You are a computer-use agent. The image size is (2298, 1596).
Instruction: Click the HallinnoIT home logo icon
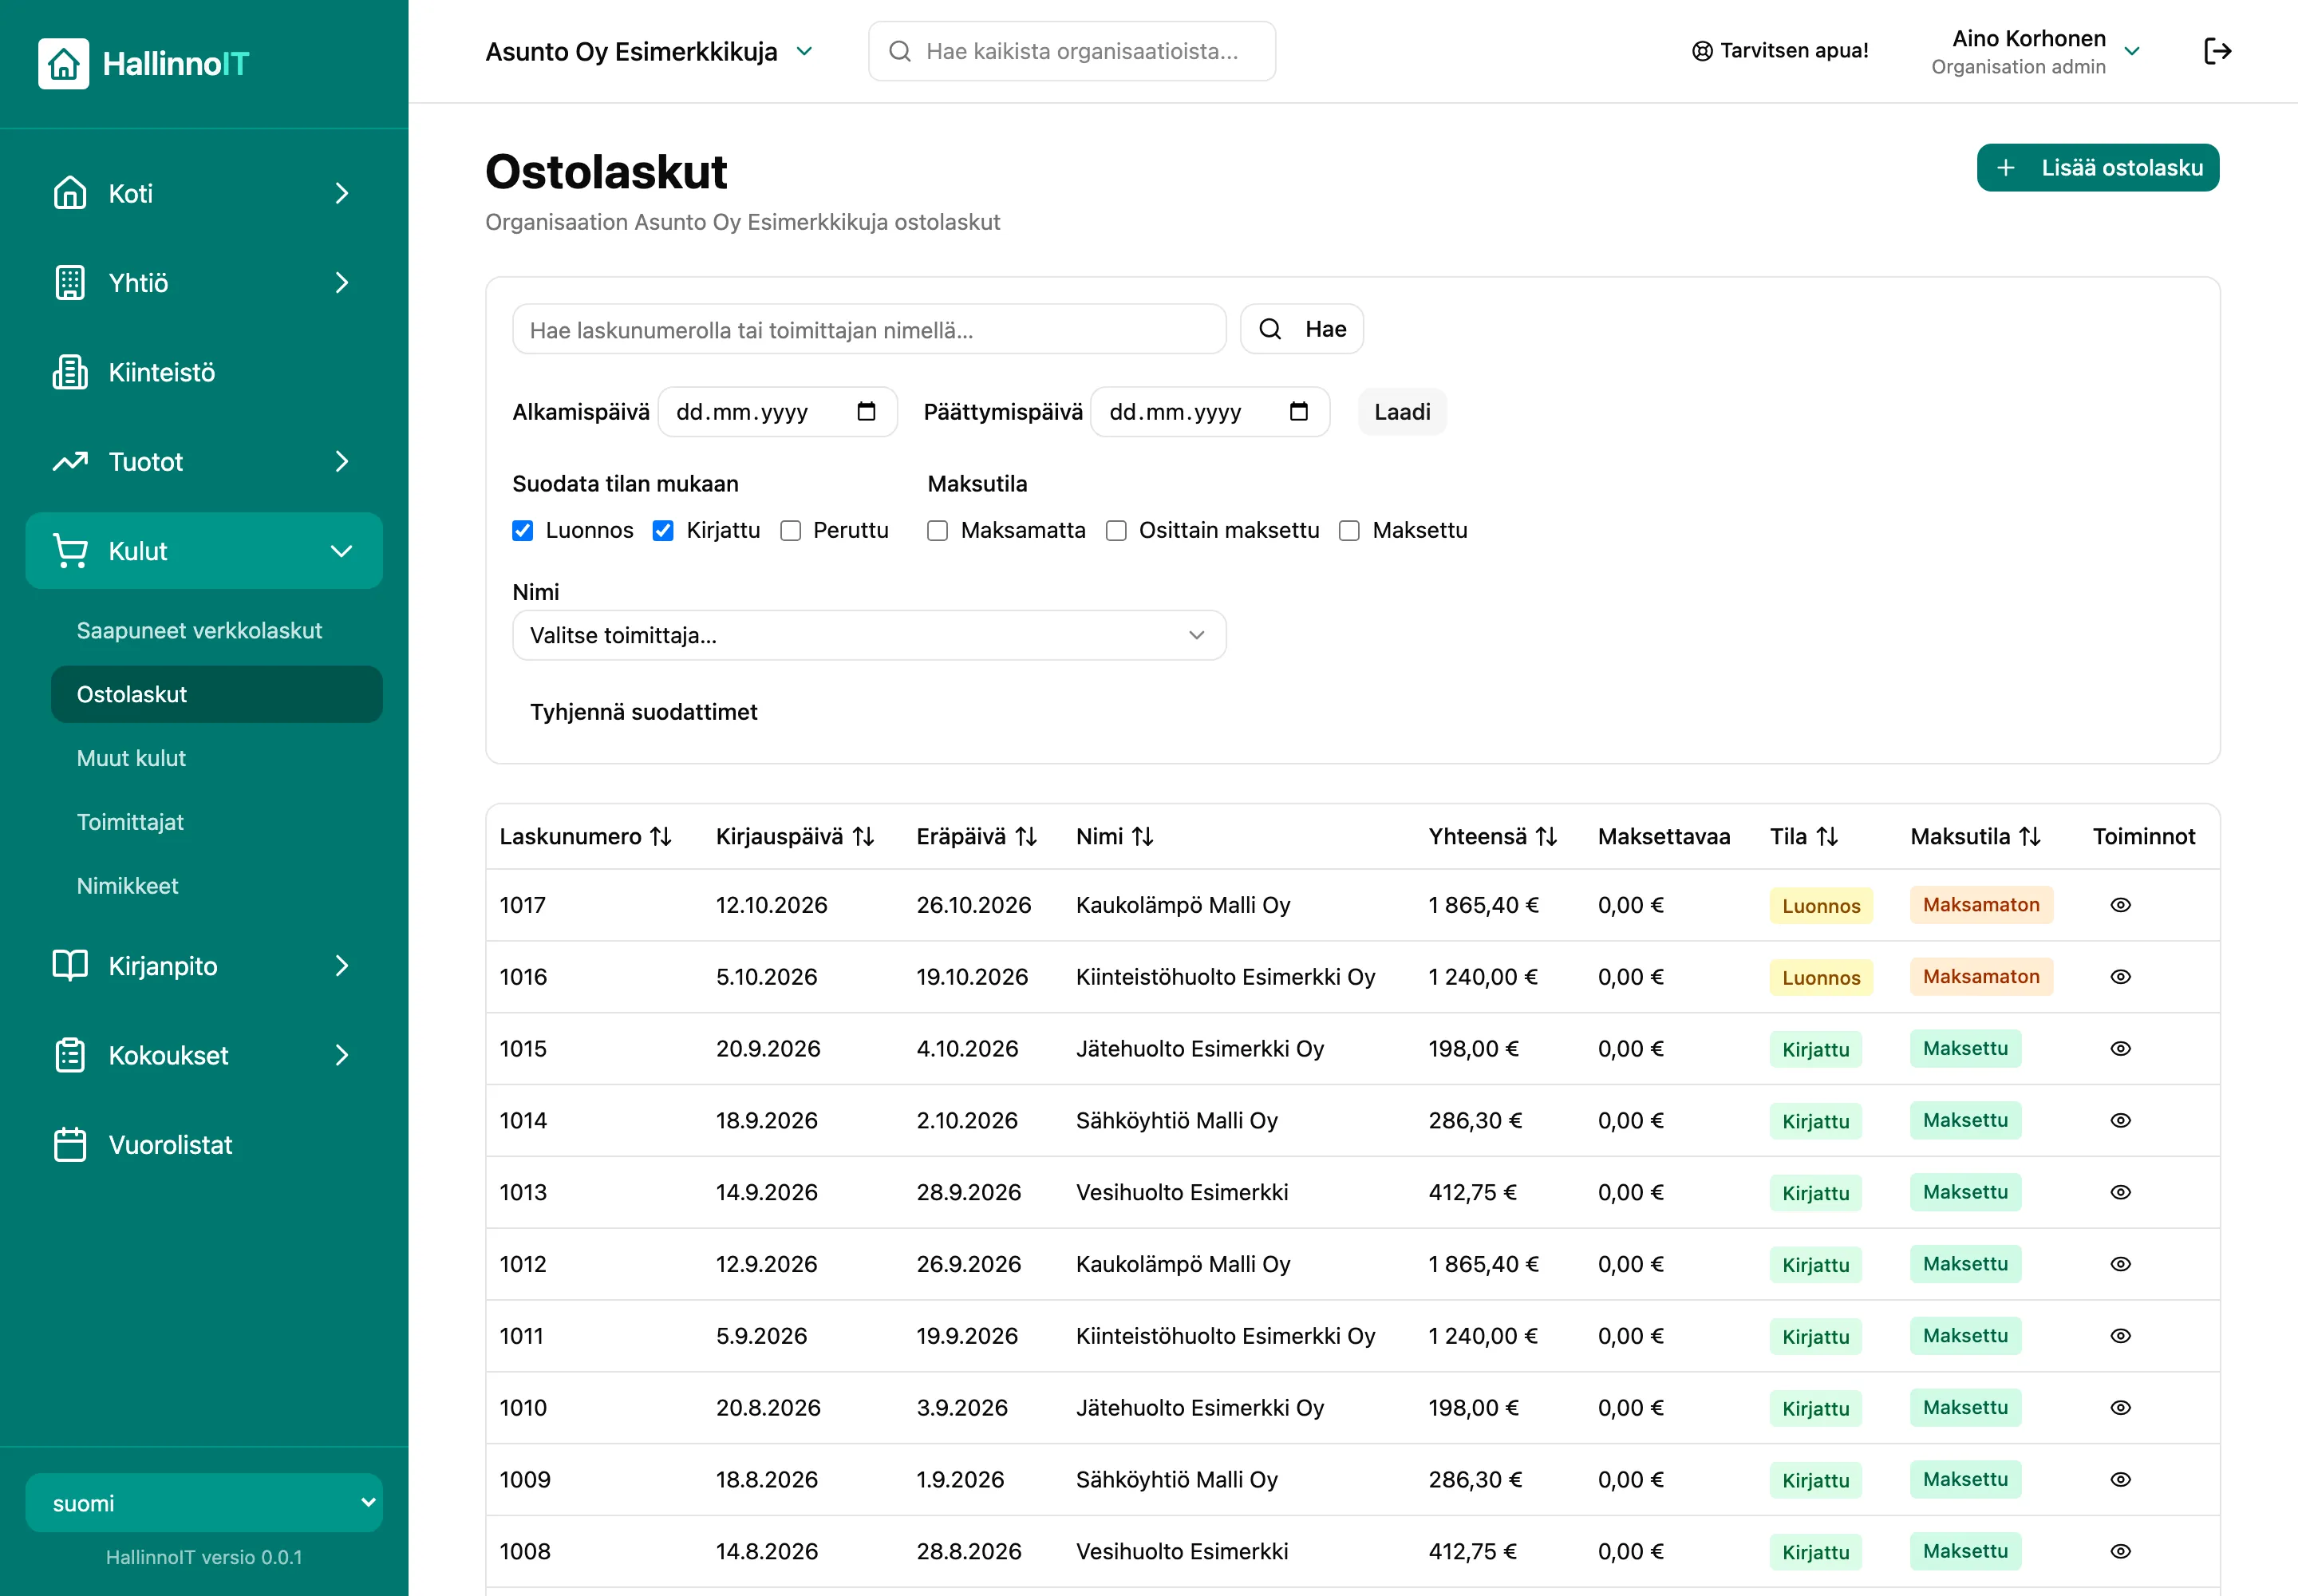(63, 63)
